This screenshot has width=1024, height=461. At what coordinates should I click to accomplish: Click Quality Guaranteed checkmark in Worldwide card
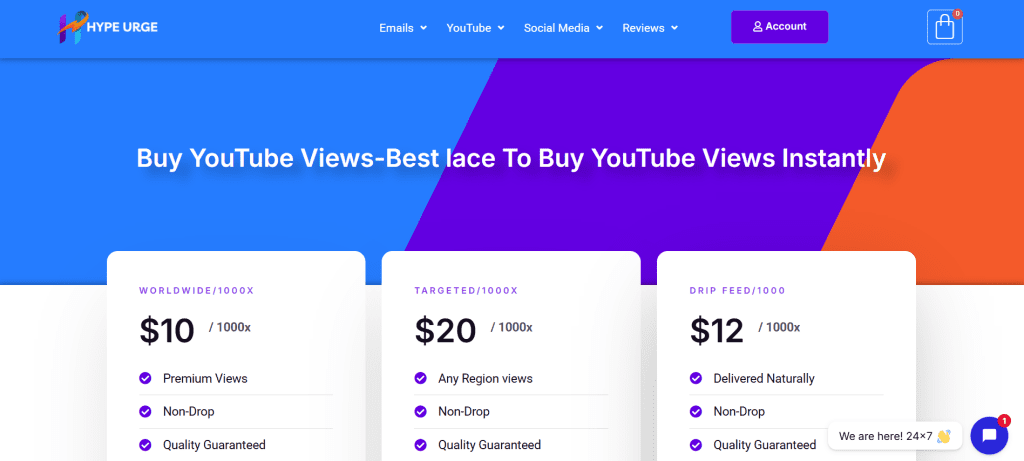pyautogui.click(x=145, y=445)
